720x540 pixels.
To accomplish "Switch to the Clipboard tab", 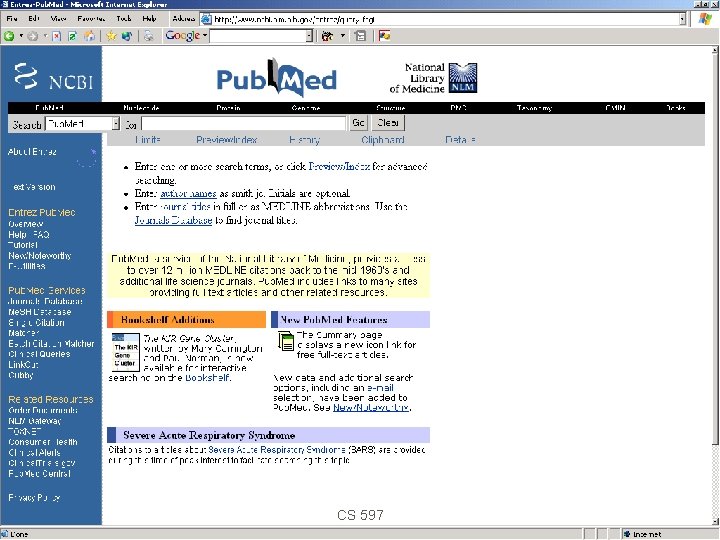I will point(382,140).
